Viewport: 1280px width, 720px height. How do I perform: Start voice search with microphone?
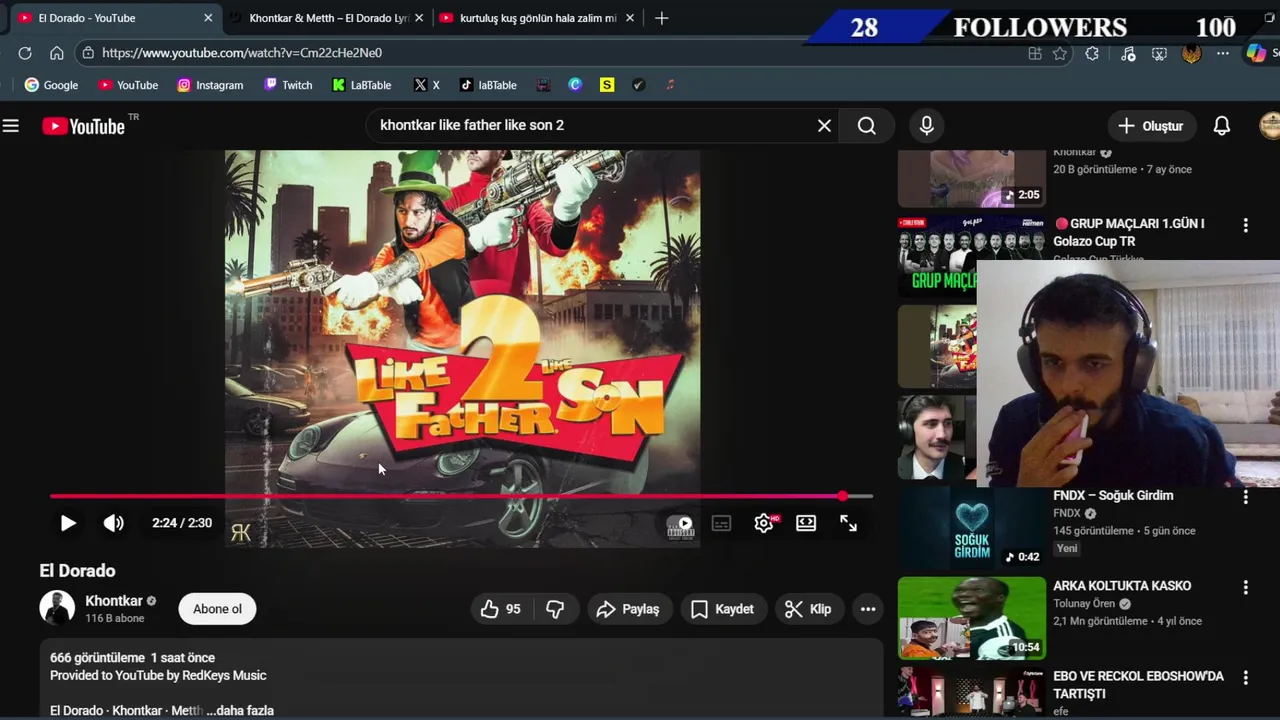(x=926, y=126)
